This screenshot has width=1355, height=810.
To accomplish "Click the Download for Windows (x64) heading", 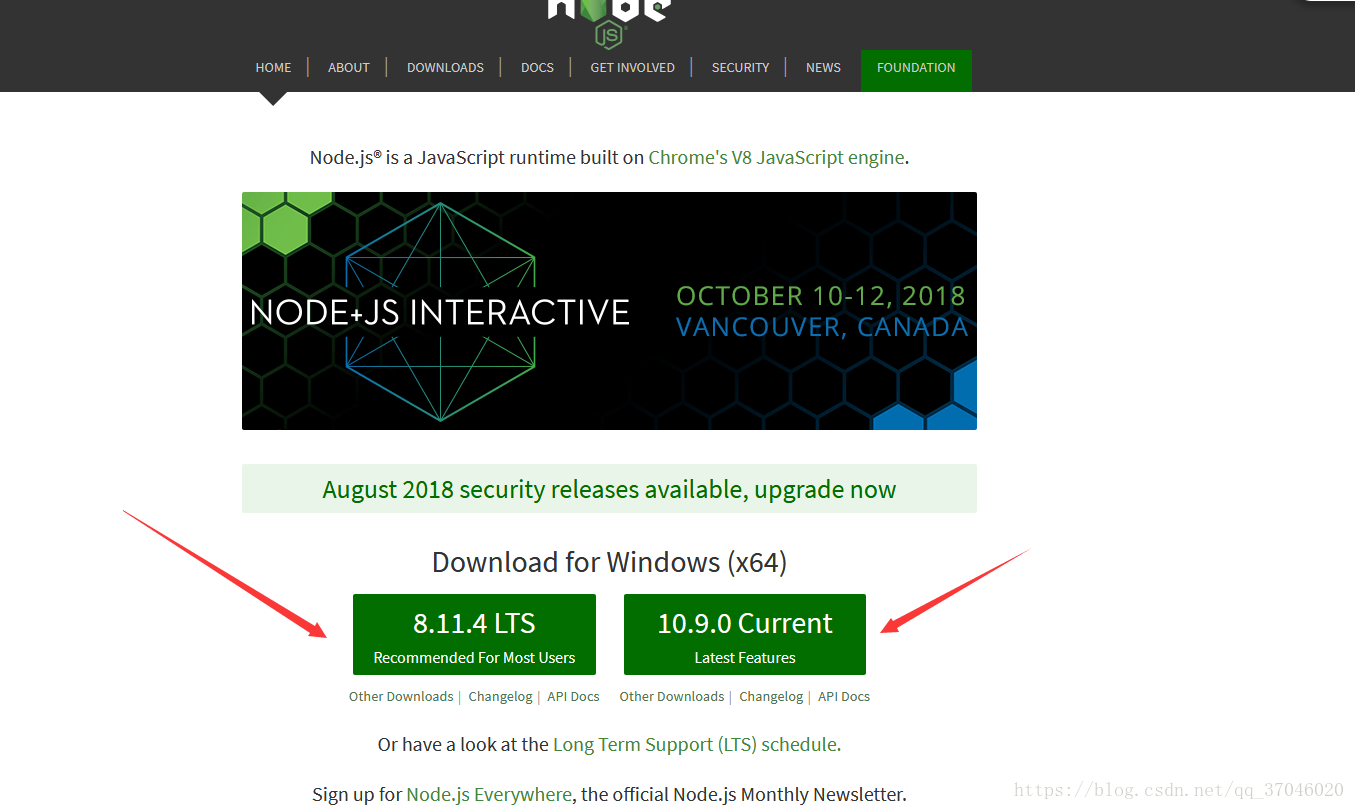I will (609, 562).
